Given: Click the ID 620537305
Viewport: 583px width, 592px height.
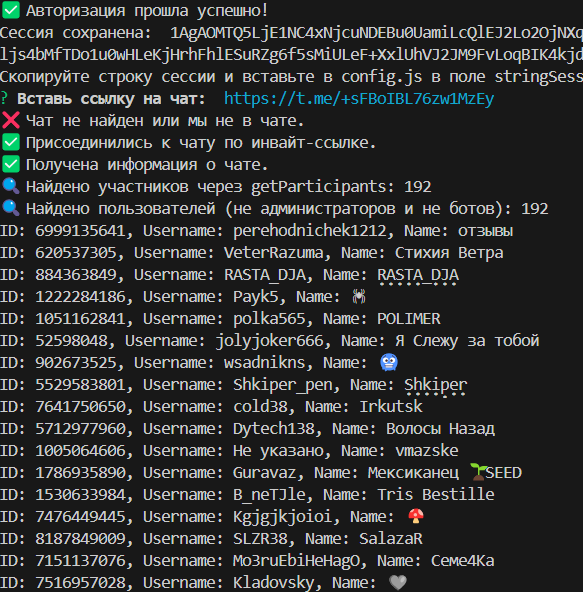Looking at the screenshot, I should coord(76,253).
